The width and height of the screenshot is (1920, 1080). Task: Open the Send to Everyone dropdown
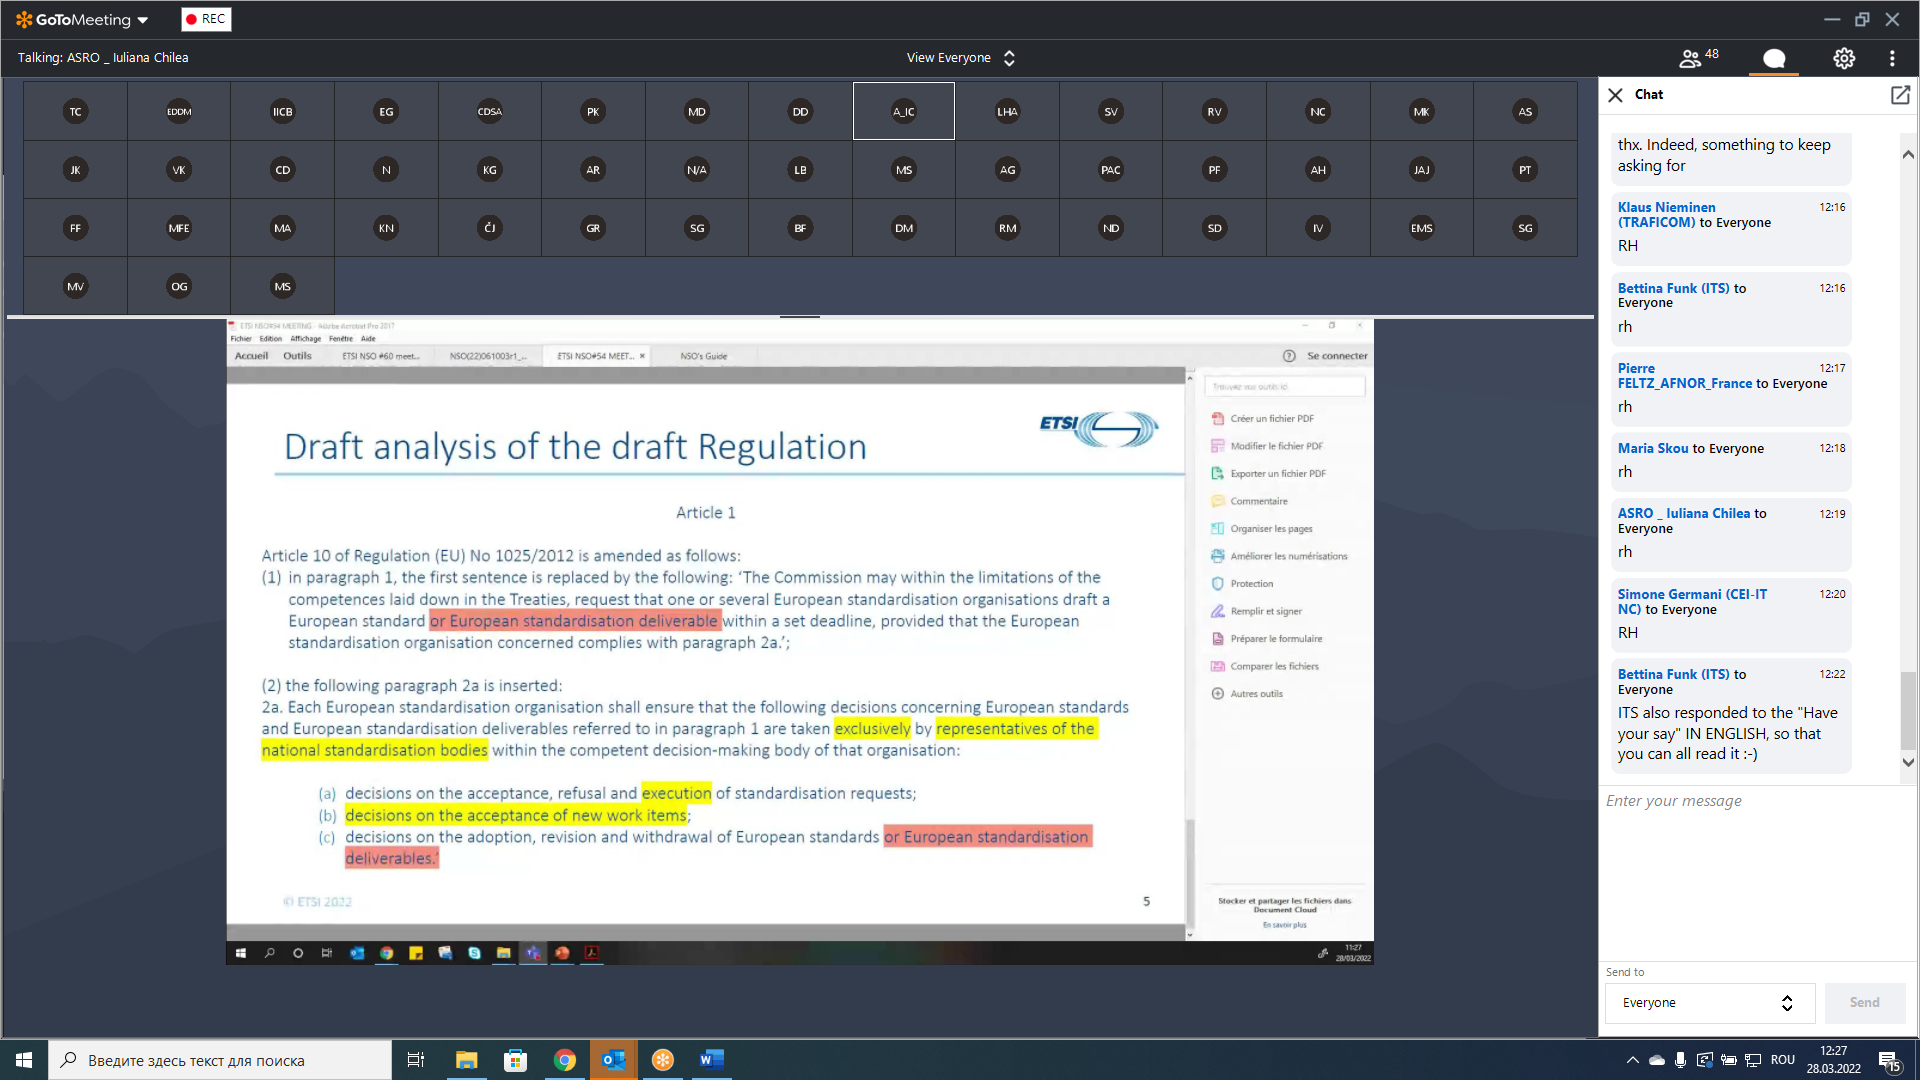point(1709,1003)
